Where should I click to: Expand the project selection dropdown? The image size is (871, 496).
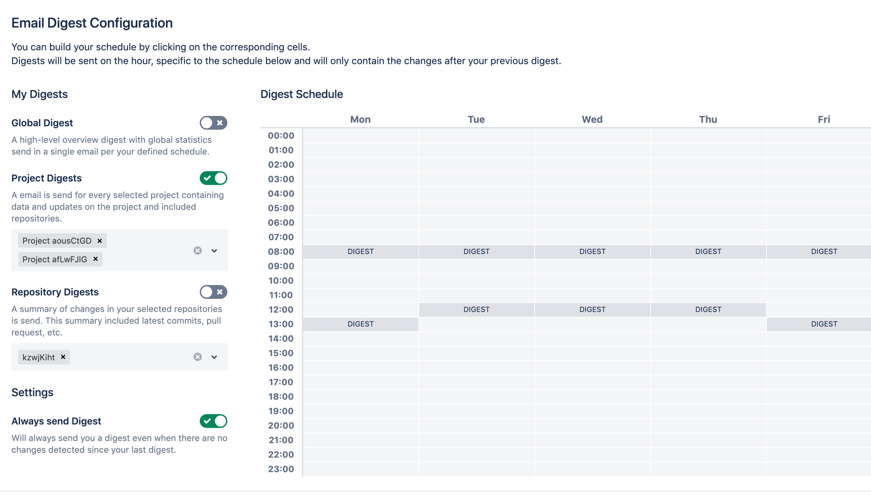click(x=214, y=251)
